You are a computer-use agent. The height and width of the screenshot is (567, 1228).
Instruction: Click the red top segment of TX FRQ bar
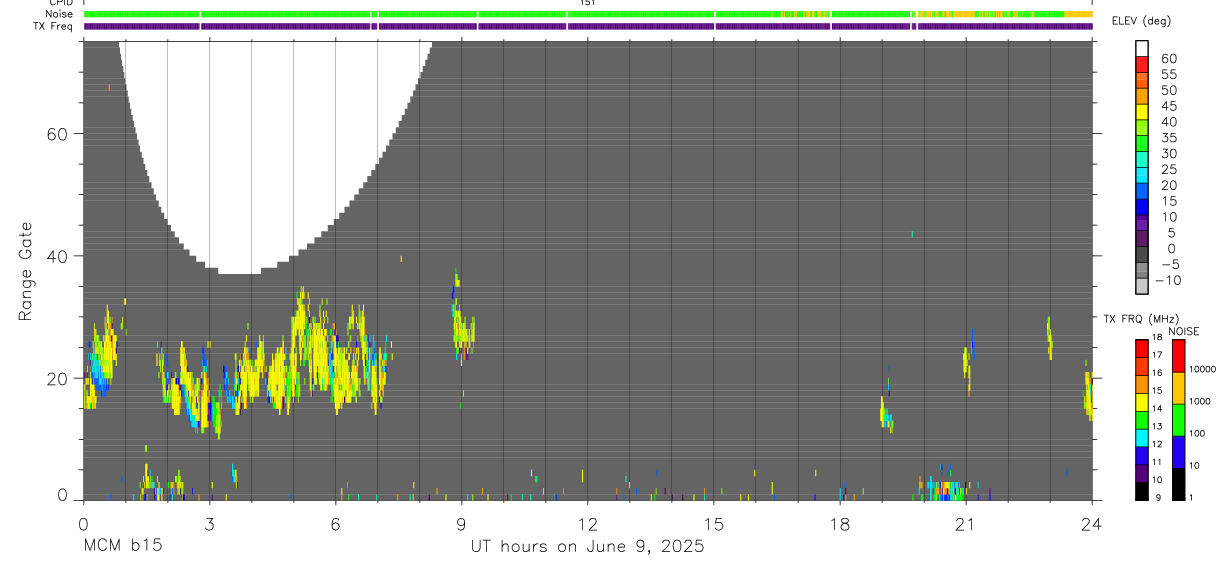(x=1142, y=348)
